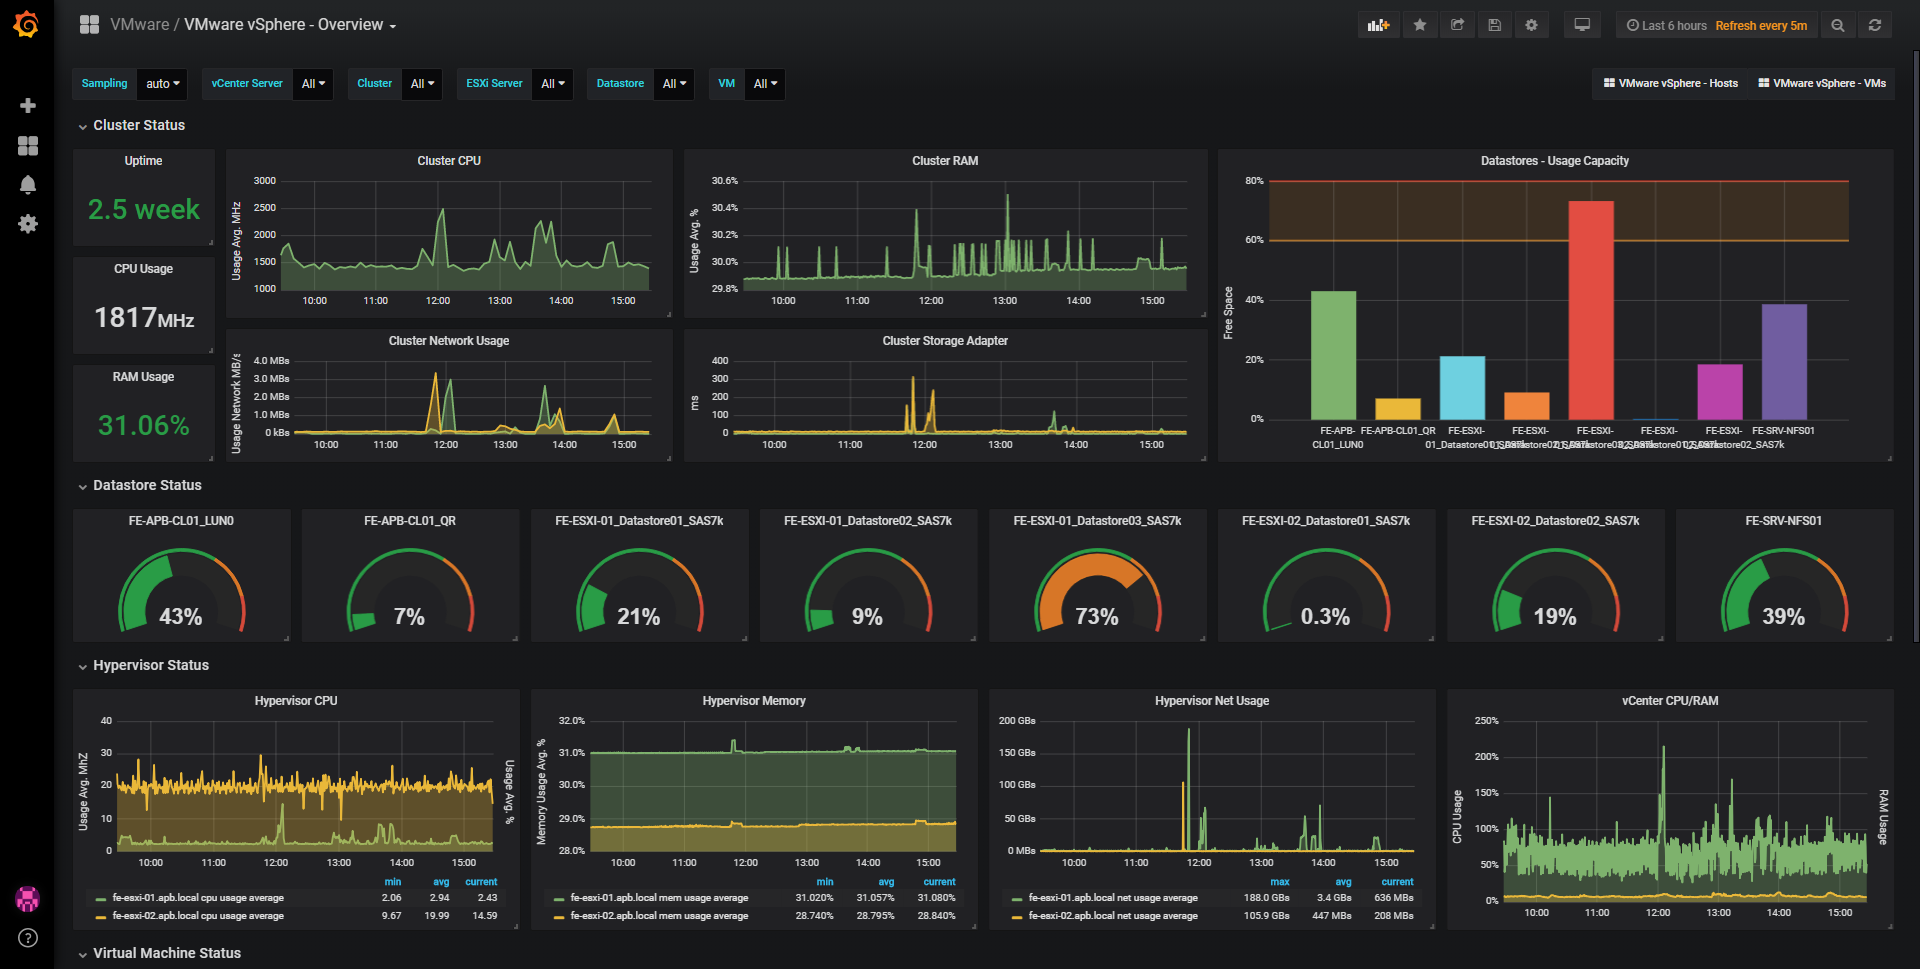Viewport: 1920px width, 969px height.
Task: Toggle fe-esxi-01 cpu usage legend series
Action: (x=198, y=898)
